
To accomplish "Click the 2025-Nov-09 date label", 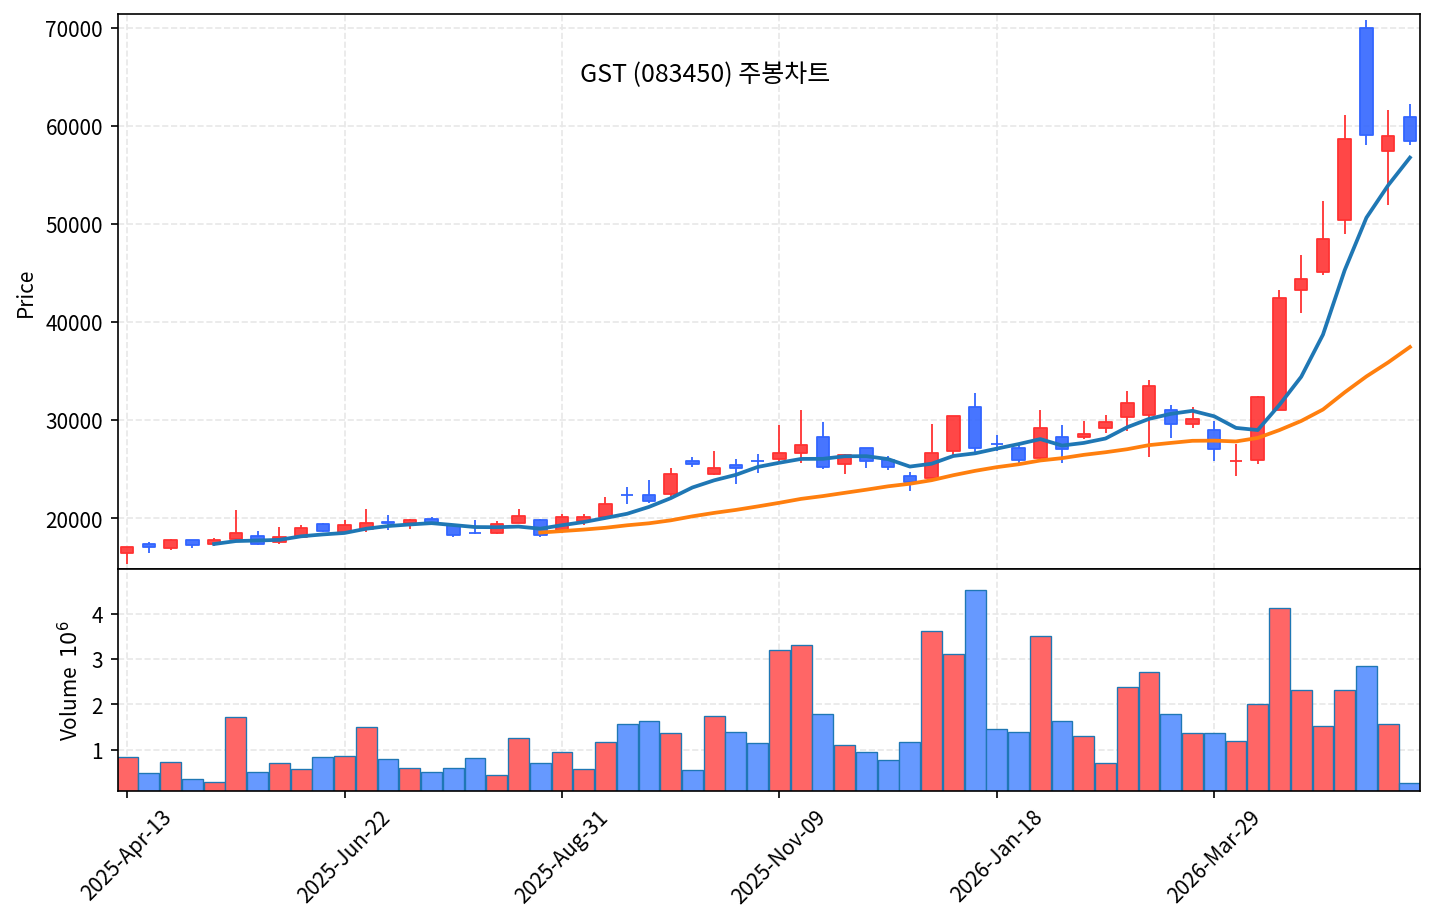I will 778,856.
